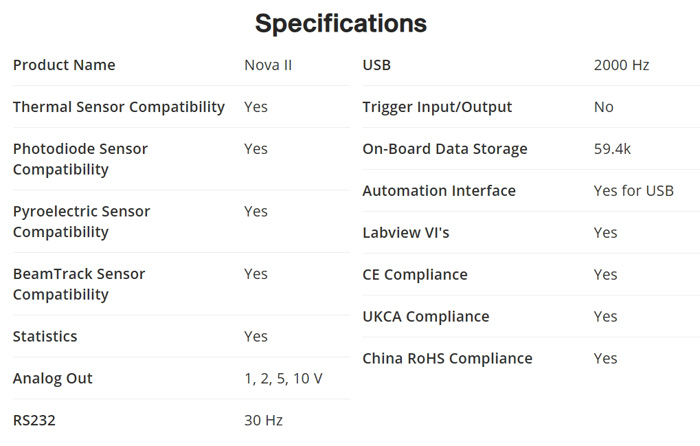The image size is (700, 446).
Task: Click the USB row label
Action: click(377, 65)
